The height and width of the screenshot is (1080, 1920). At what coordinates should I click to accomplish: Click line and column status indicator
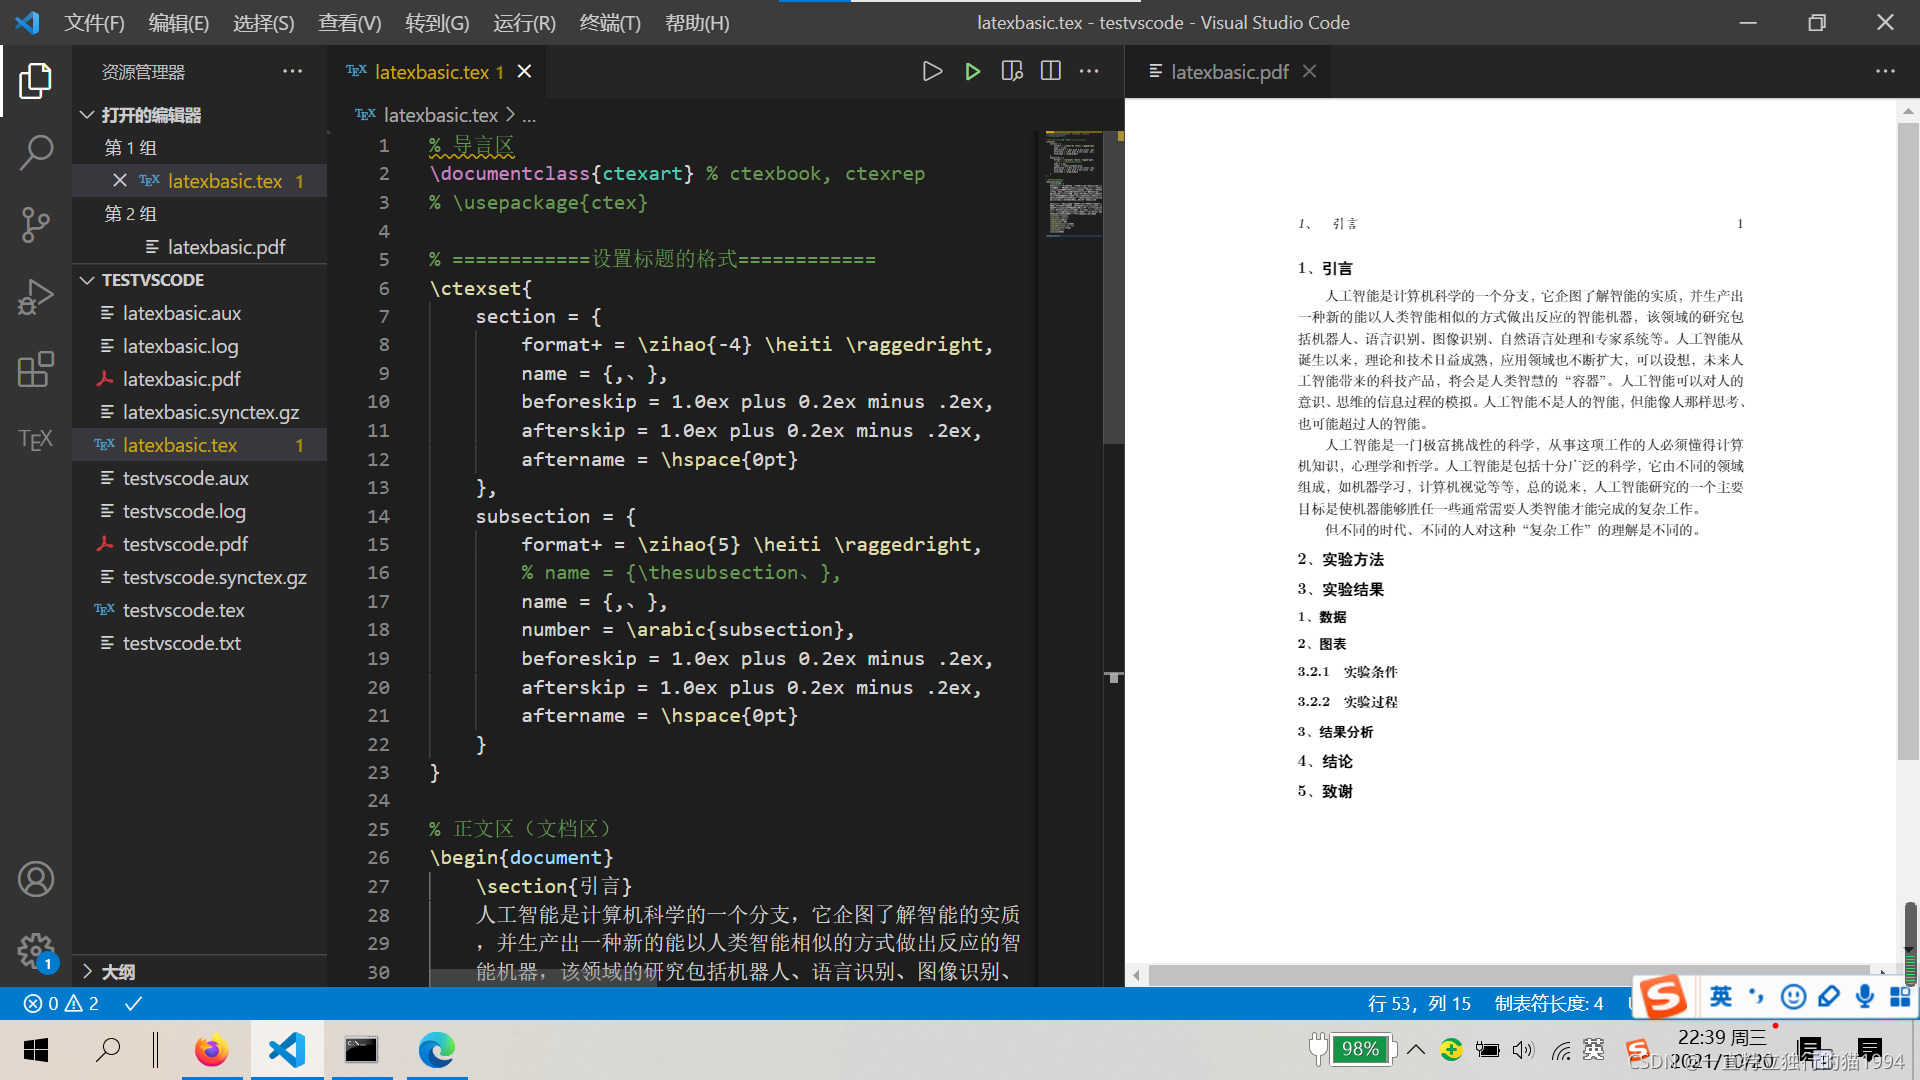tap(1419, 1003)
